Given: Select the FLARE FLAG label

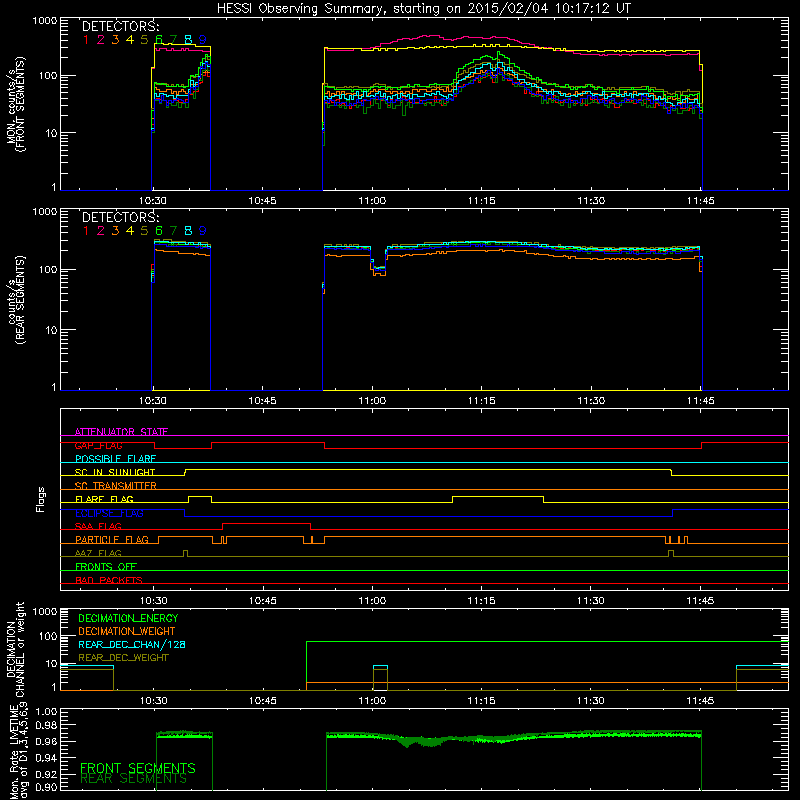Looking at the screenshot, I should tap(104, 499).
